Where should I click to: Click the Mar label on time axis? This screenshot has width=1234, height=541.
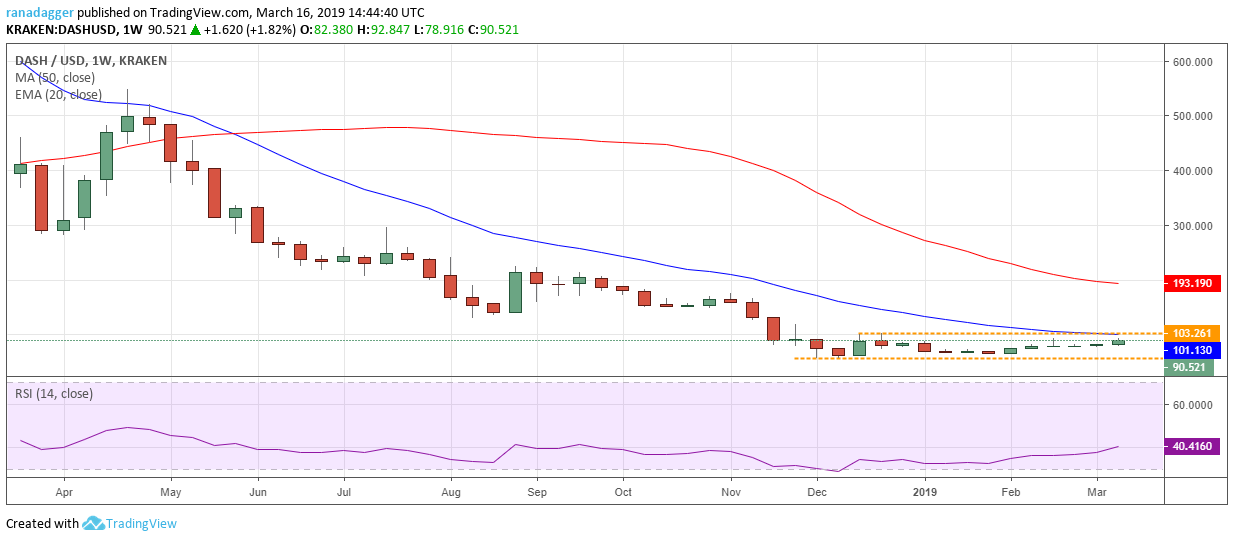(x=1097, y=492)
